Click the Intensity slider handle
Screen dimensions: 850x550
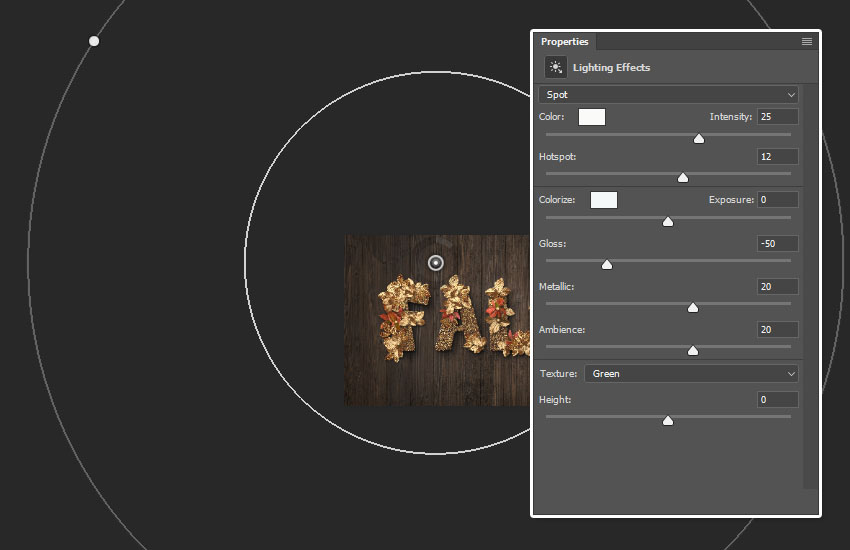point(699,139)
